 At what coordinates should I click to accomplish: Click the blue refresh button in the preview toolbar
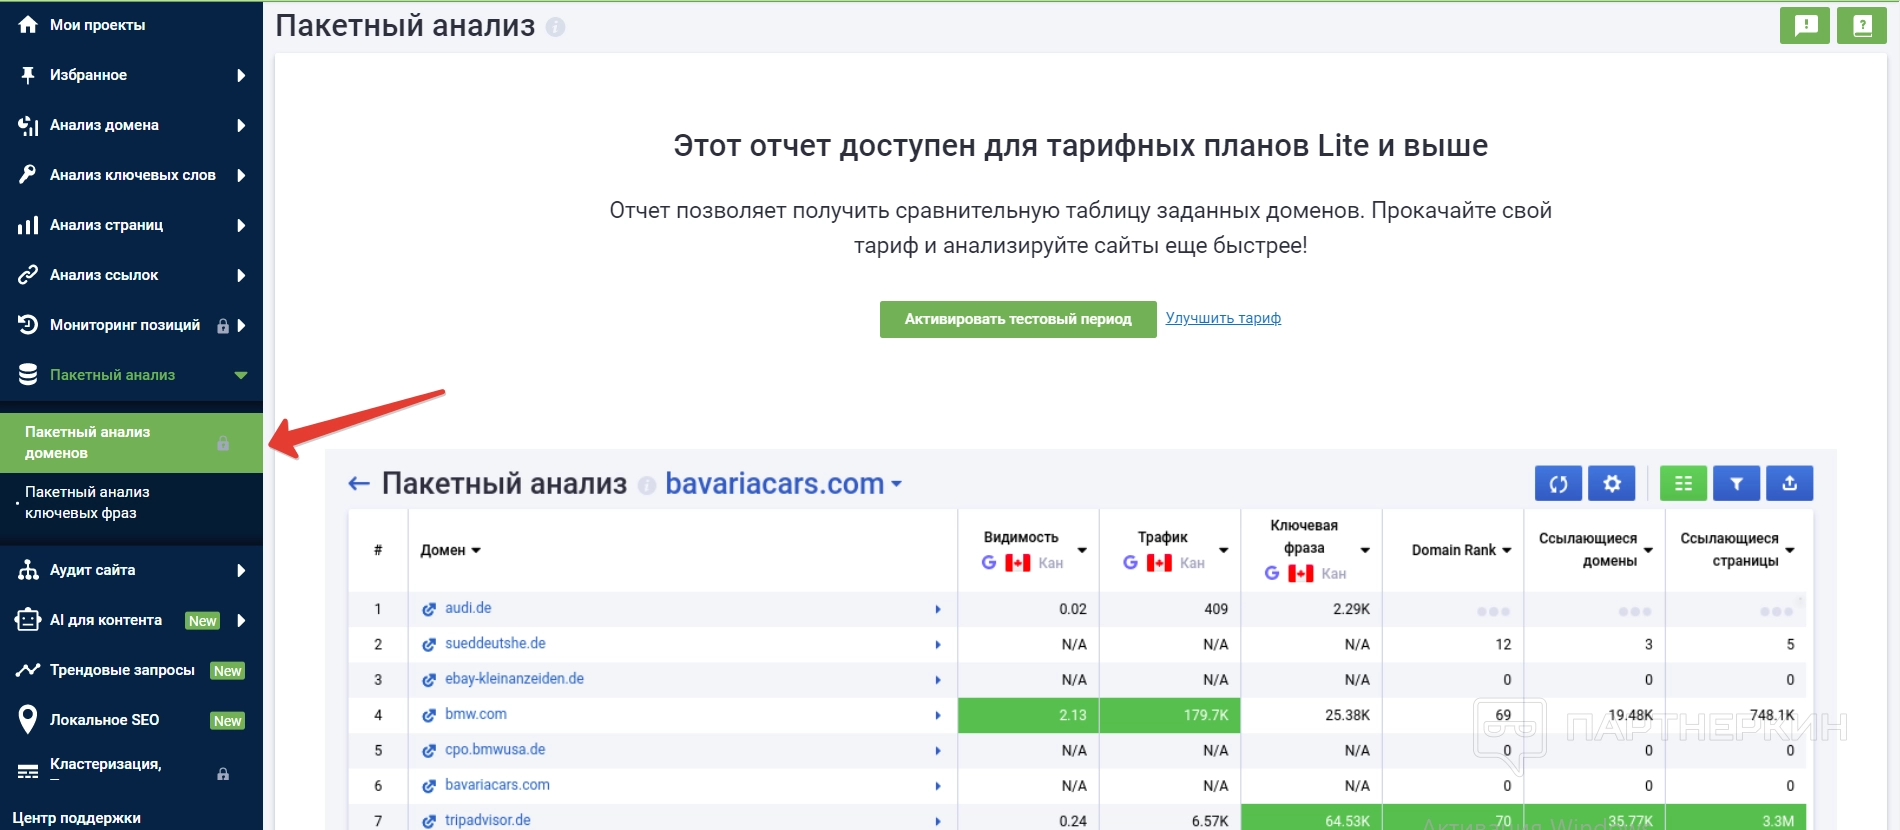click(1559, 484)
